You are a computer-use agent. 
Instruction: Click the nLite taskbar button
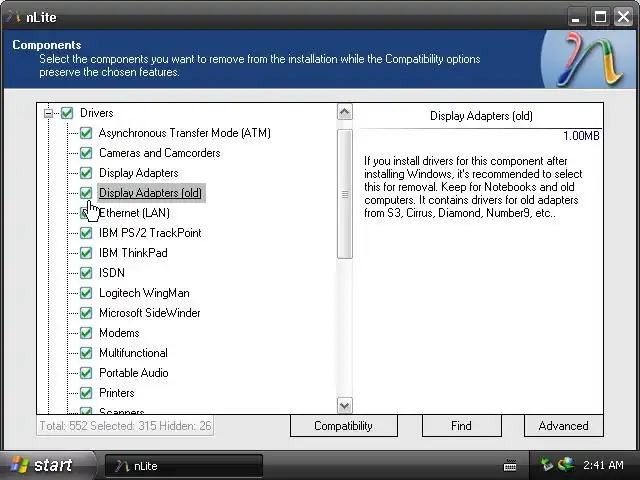tap(184, 466)
